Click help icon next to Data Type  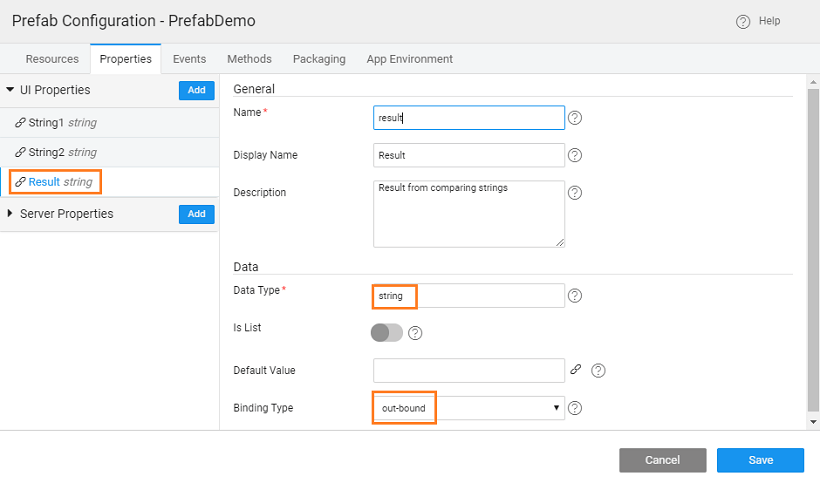[x=575, y=296]
